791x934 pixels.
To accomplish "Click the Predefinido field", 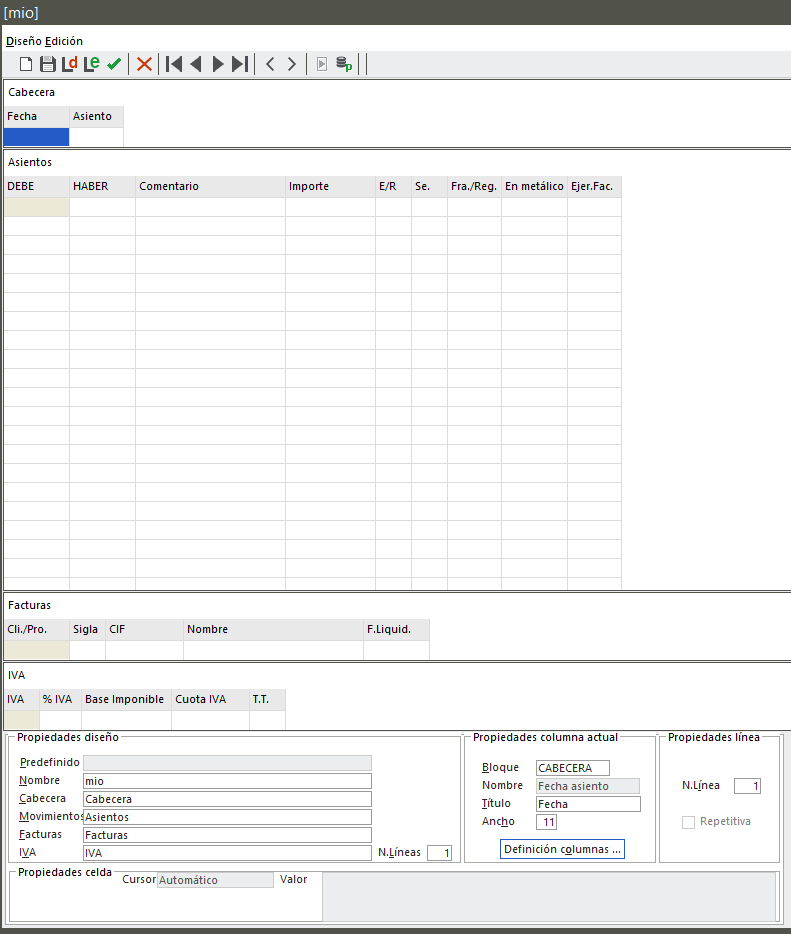I will pyautogui.click(x=228, y=763).
